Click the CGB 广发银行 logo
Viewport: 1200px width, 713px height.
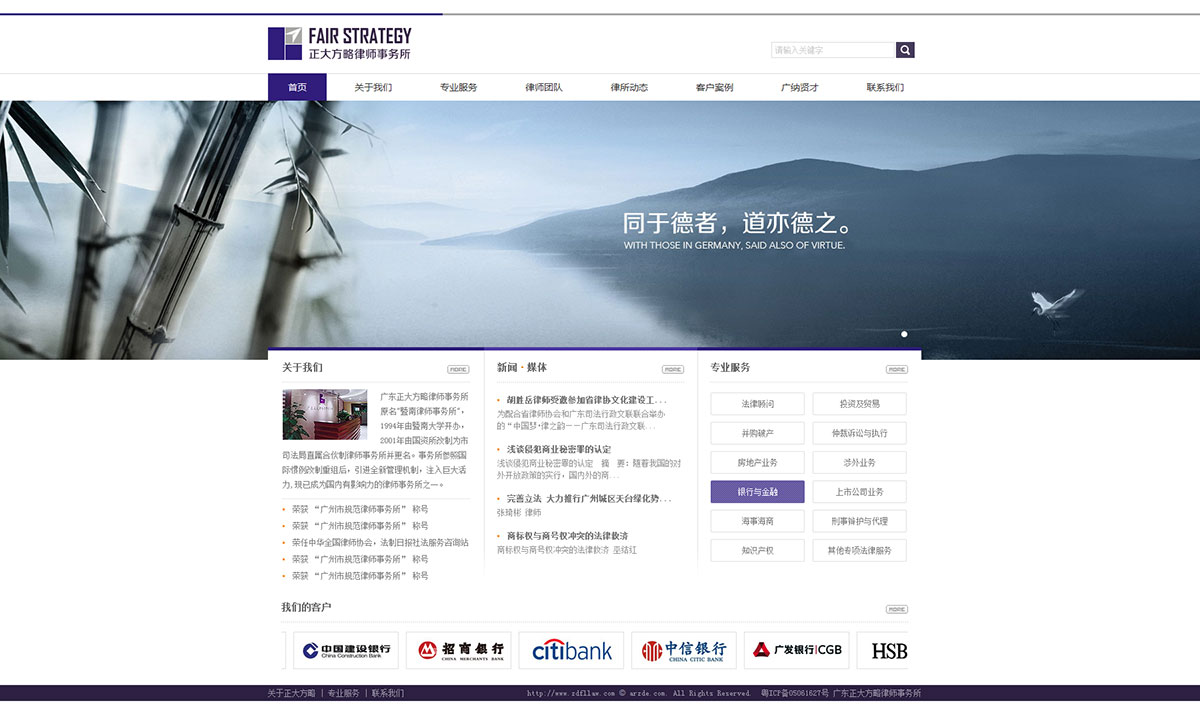tap(797, 650)
